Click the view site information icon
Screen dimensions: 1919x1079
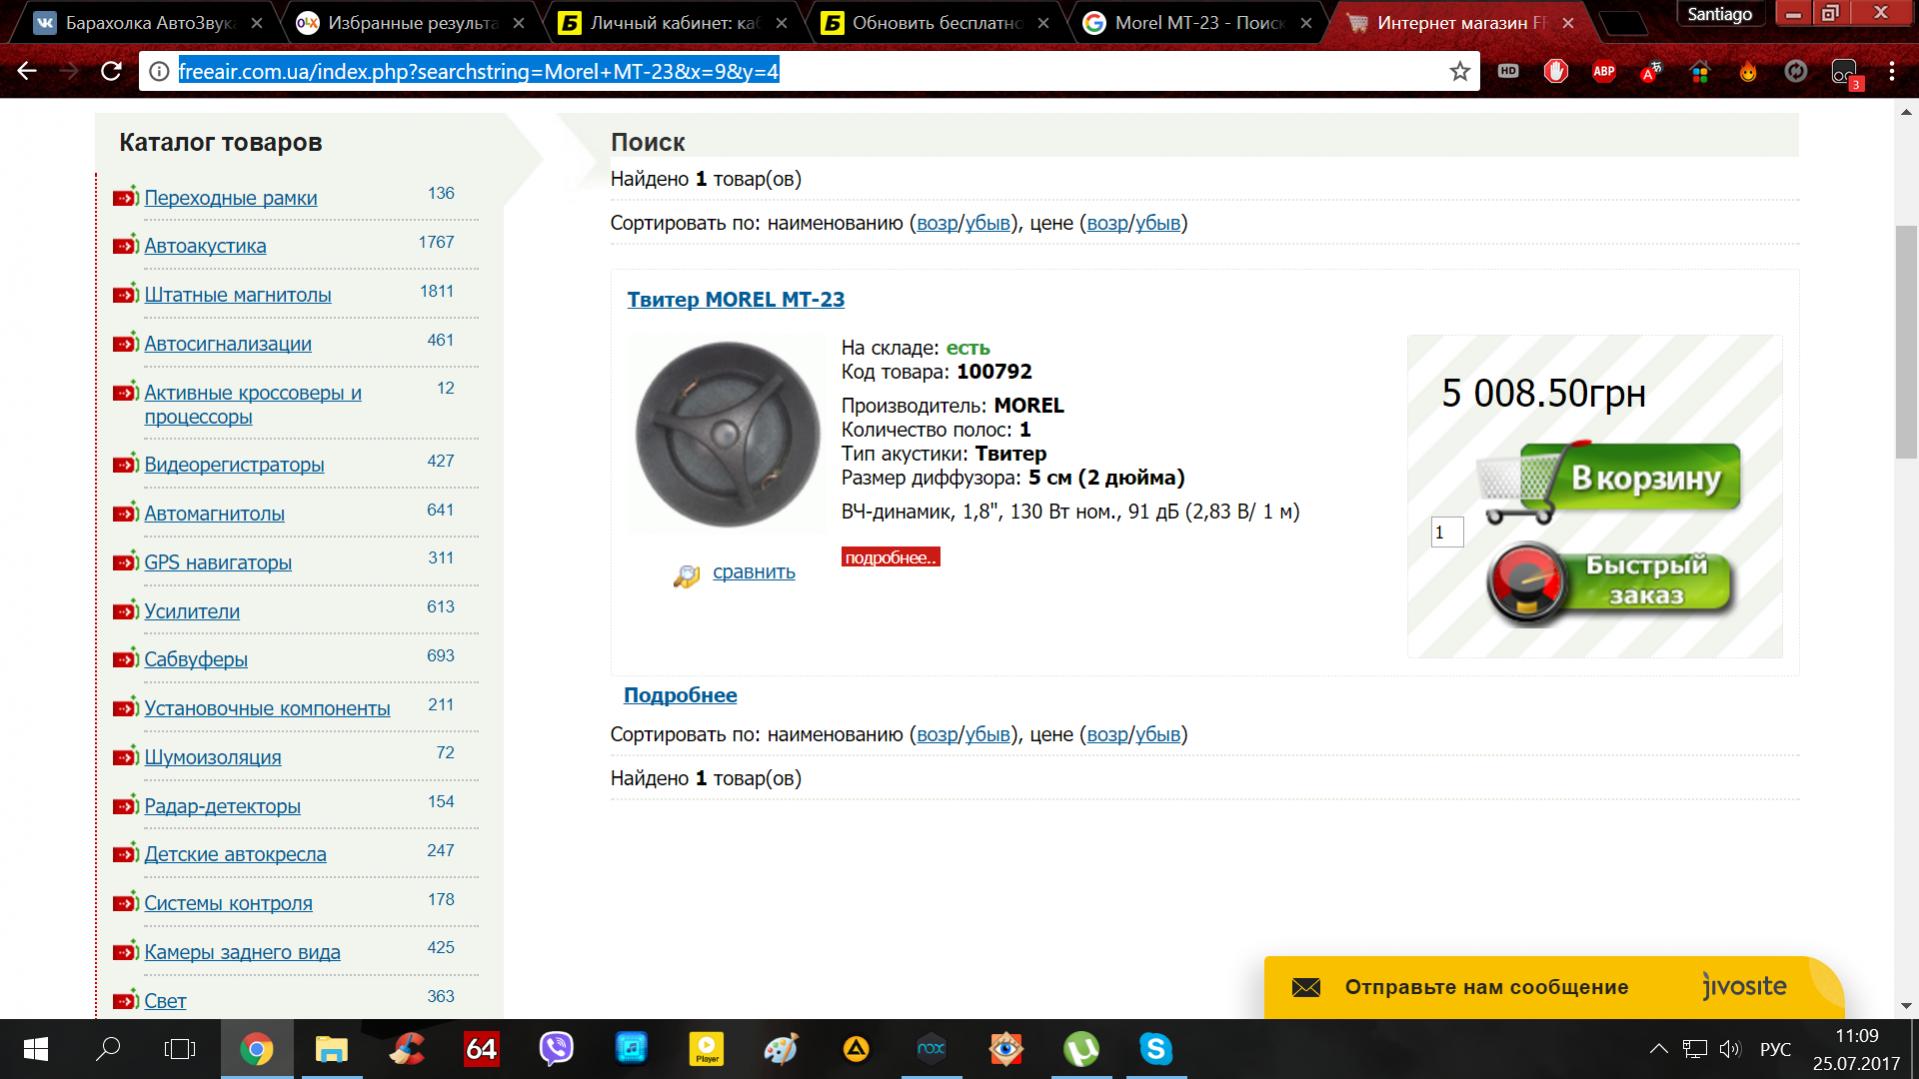[158, 71]
